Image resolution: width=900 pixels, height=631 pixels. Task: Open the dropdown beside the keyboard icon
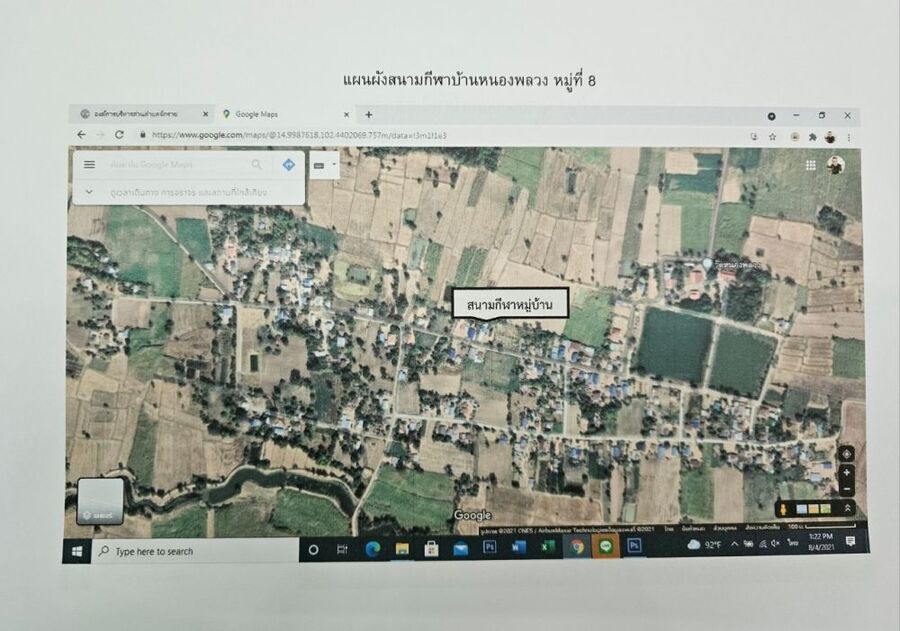pyautogui.click(x=334, y=164)
